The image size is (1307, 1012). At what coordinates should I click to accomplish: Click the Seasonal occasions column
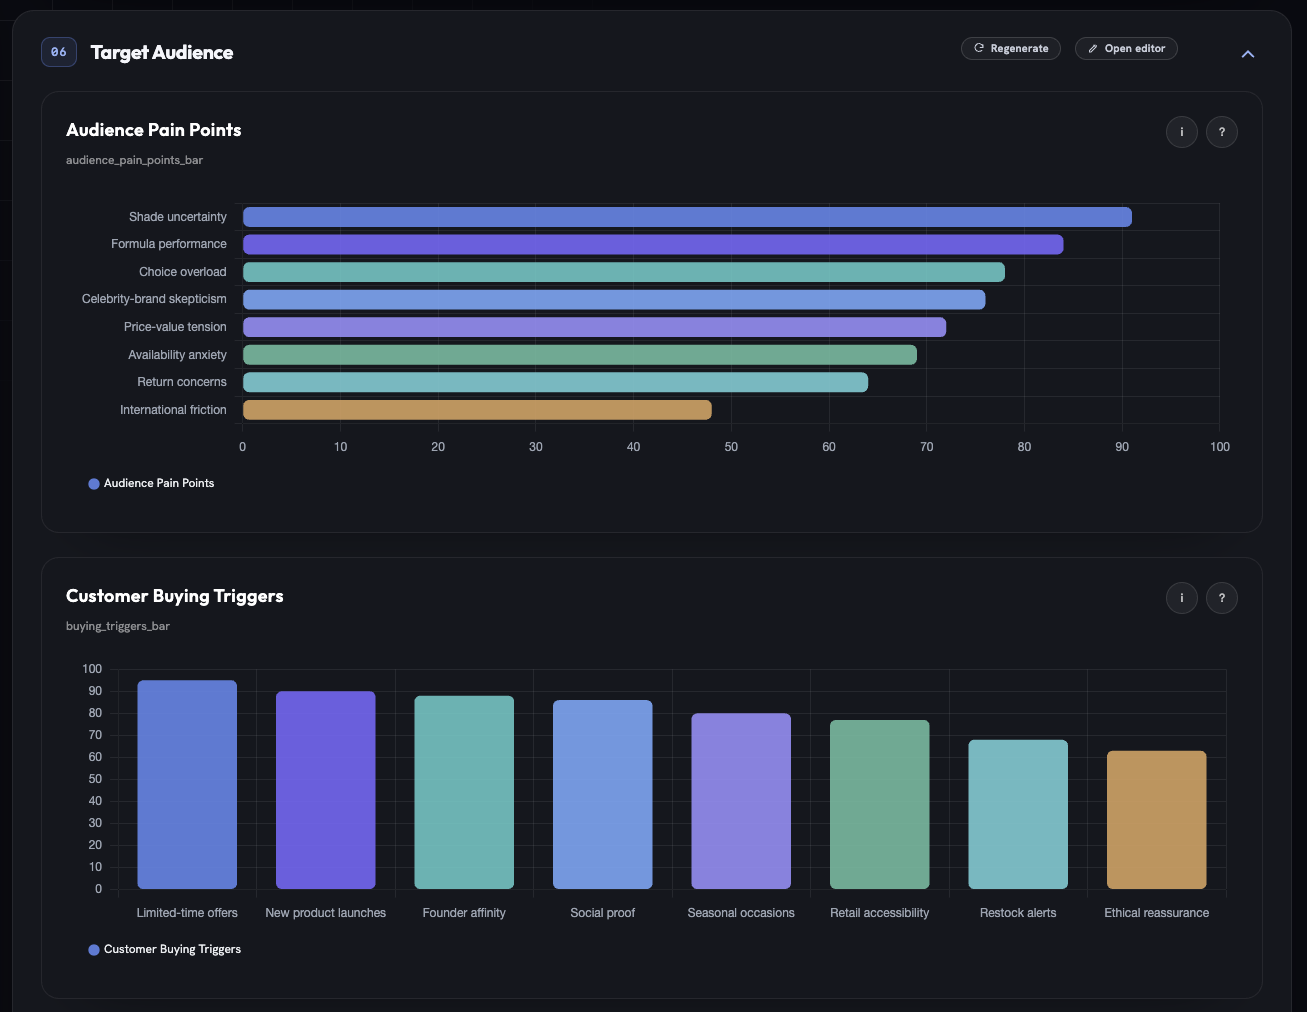pyautogui.click(x=741, y=801)
